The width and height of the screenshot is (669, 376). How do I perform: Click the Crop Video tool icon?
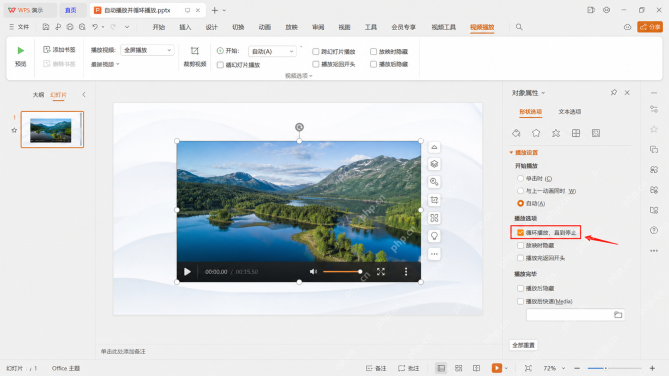tap(195, 51)
